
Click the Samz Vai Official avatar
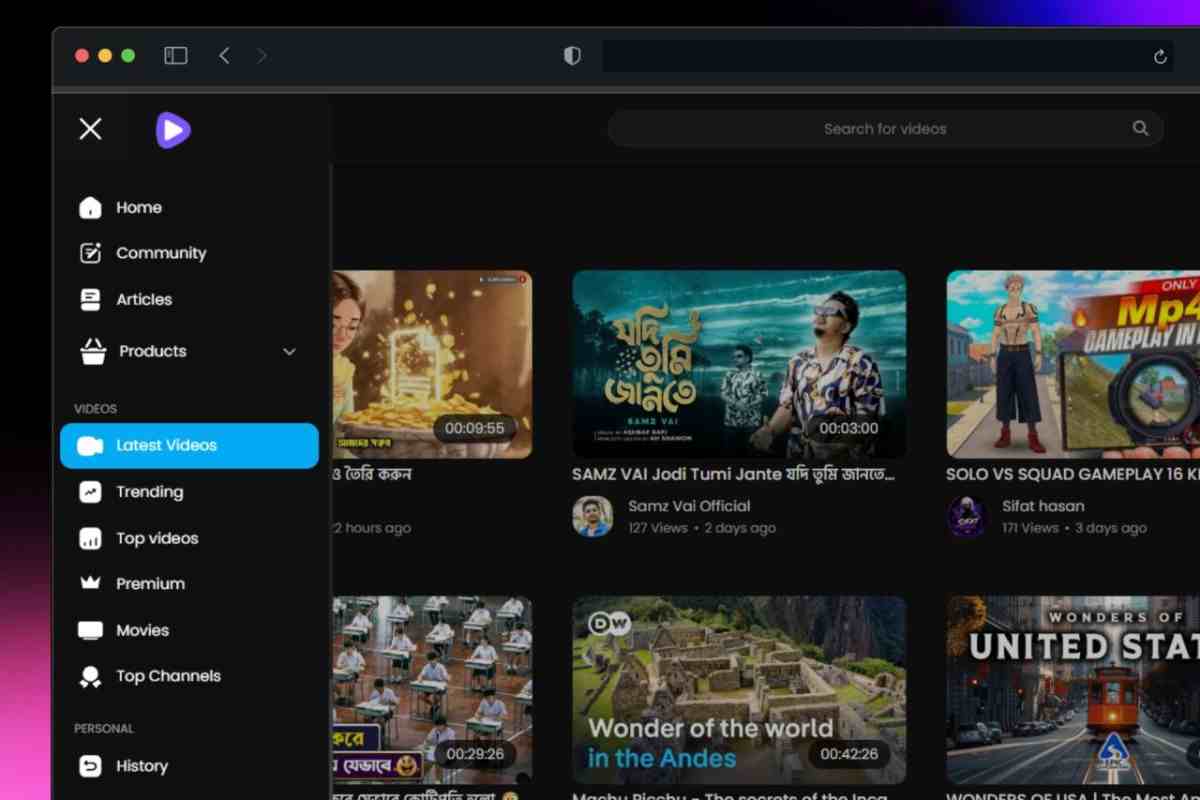pyautogui.click(x=592, y=517)
